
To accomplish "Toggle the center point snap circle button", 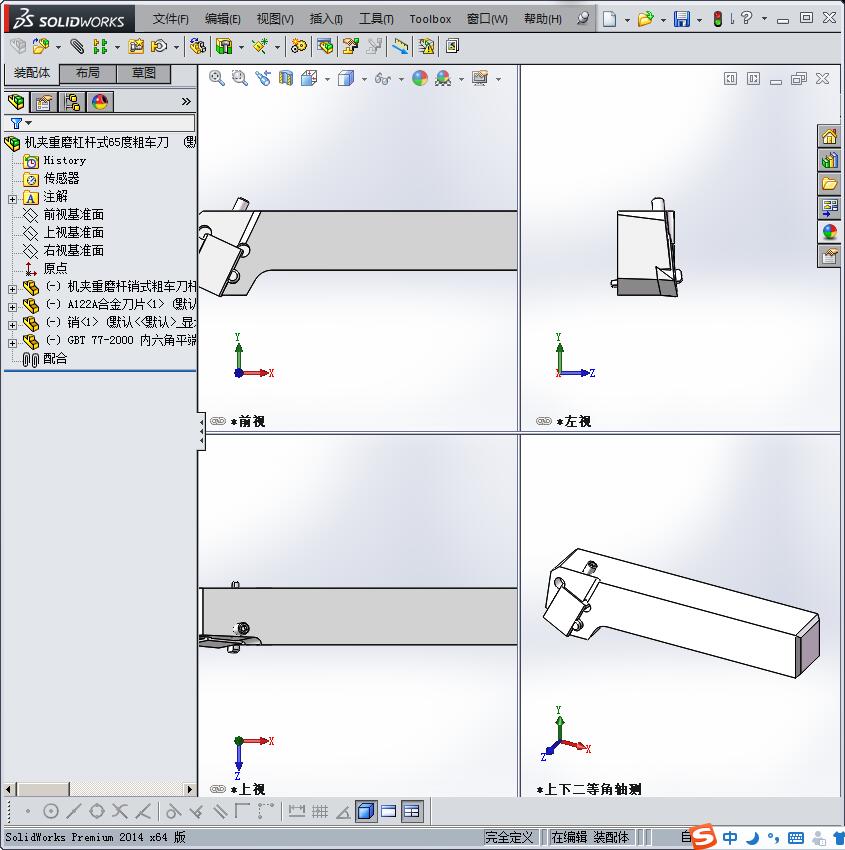I will pyautogui.click(x=51, y=812).
